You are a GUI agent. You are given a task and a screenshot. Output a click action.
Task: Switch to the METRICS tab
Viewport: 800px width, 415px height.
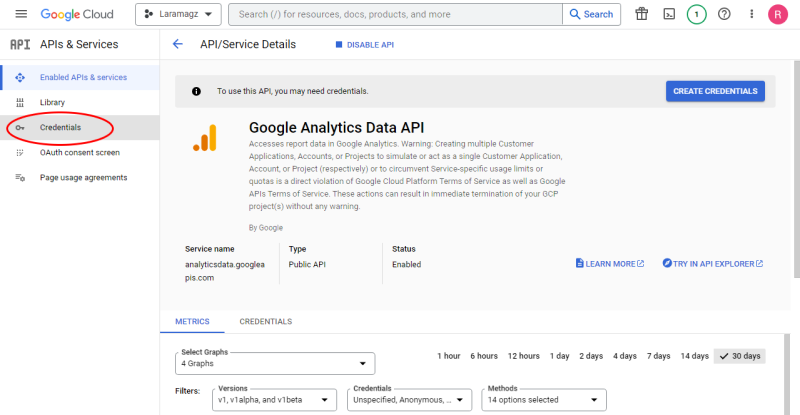click(192, 322)
